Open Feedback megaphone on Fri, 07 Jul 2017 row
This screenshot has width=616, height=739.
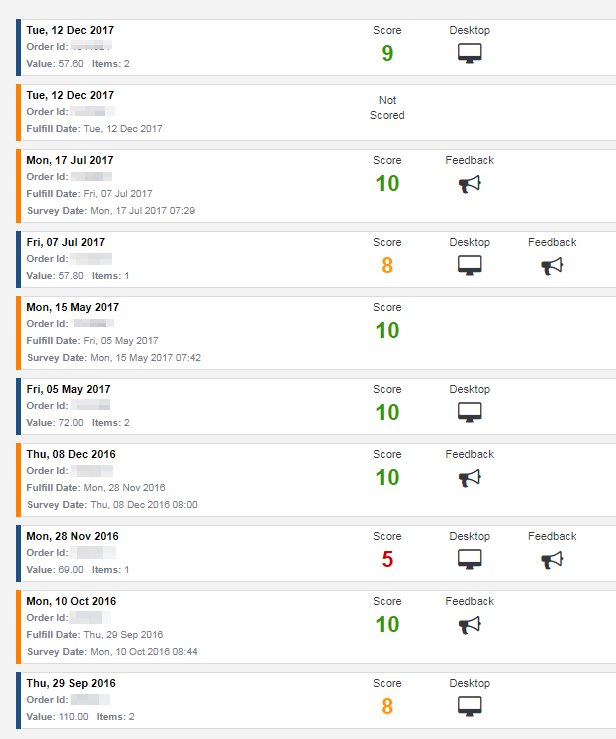552,266
